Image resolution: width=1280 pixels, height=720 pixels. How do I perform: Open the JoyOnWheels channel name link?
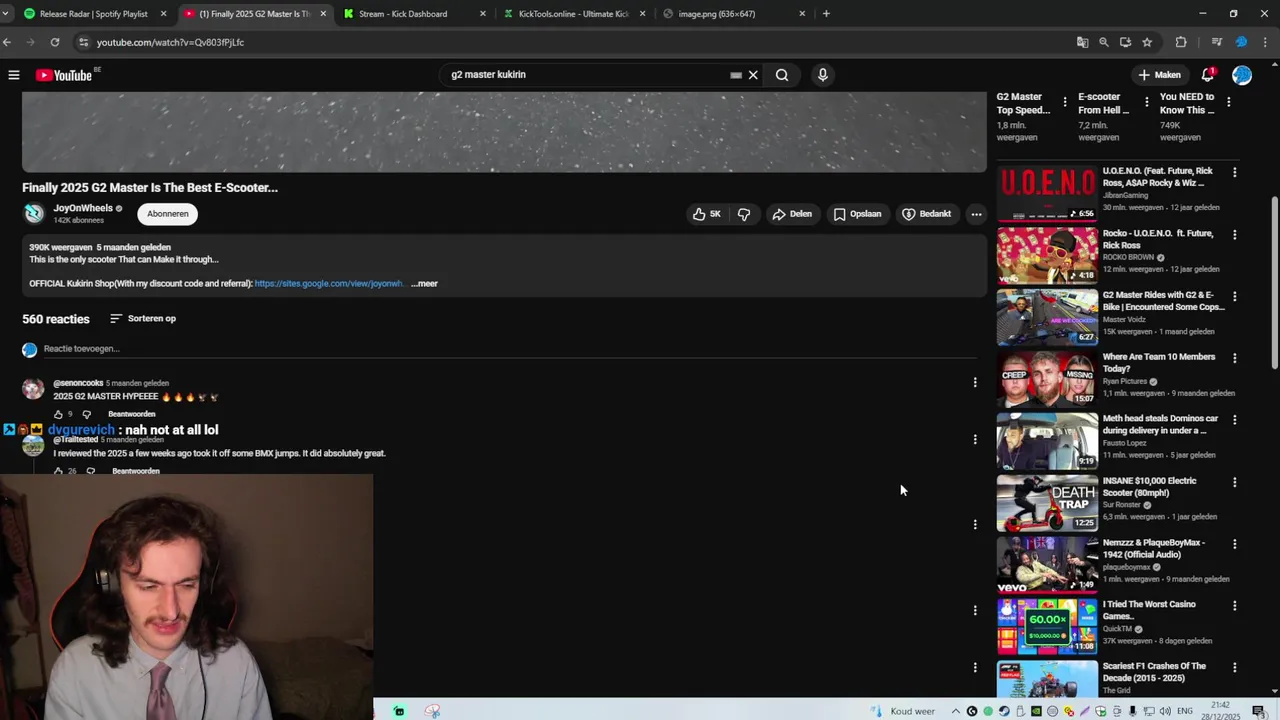pos(83,208)
